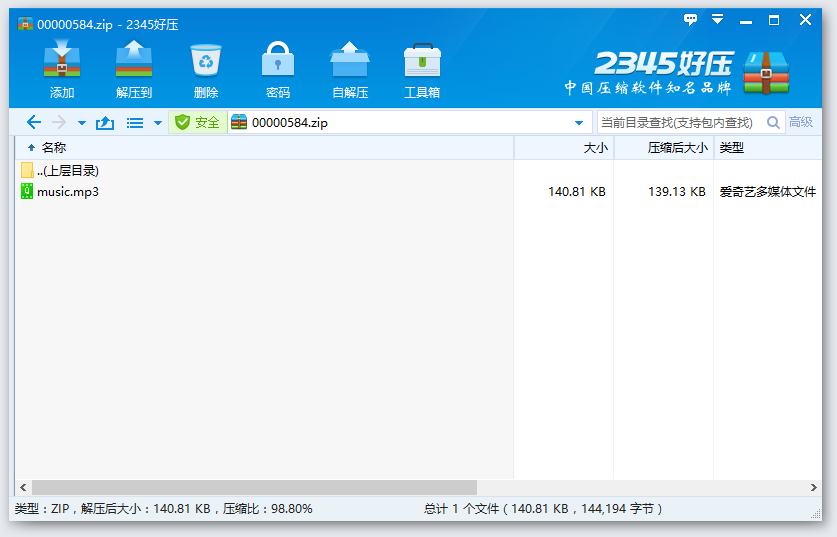Select the ..(上层目录) parent folder row
This screenshot has width=837, height=537.
pyautogui.click(x=60, y=170)
